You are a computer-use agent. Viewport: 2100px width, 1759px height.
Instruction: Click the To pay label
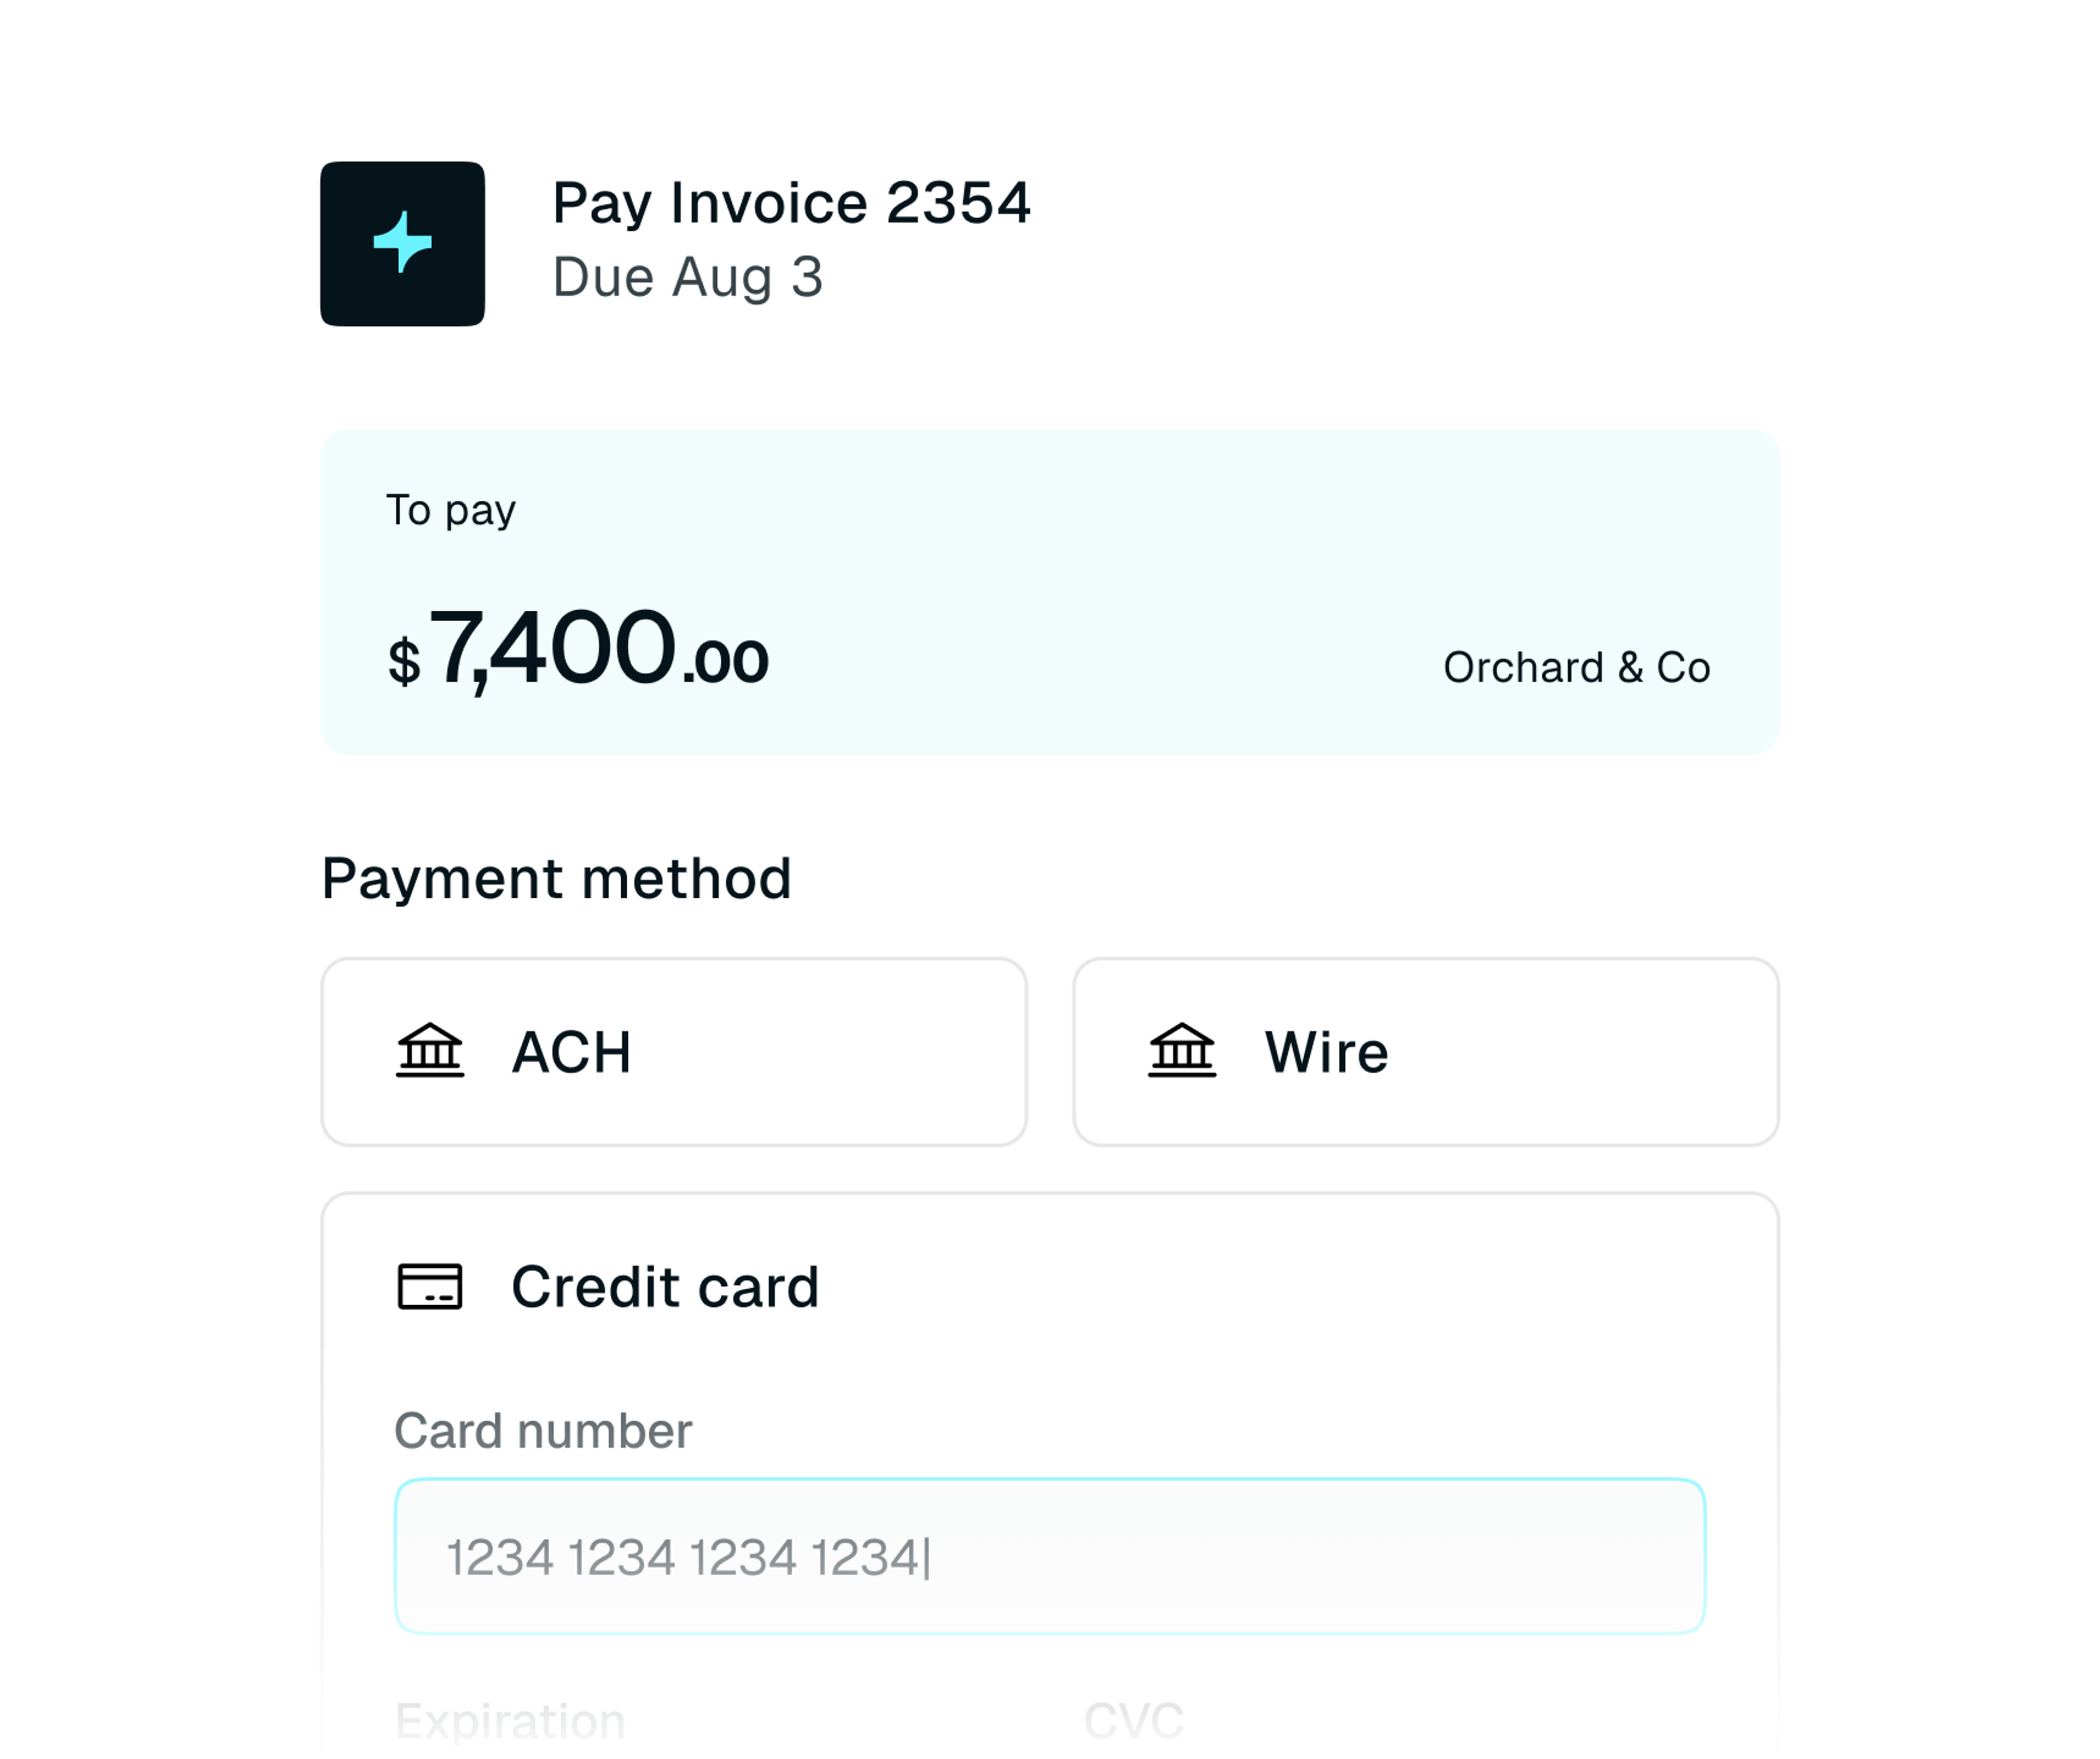click(451, 511)
